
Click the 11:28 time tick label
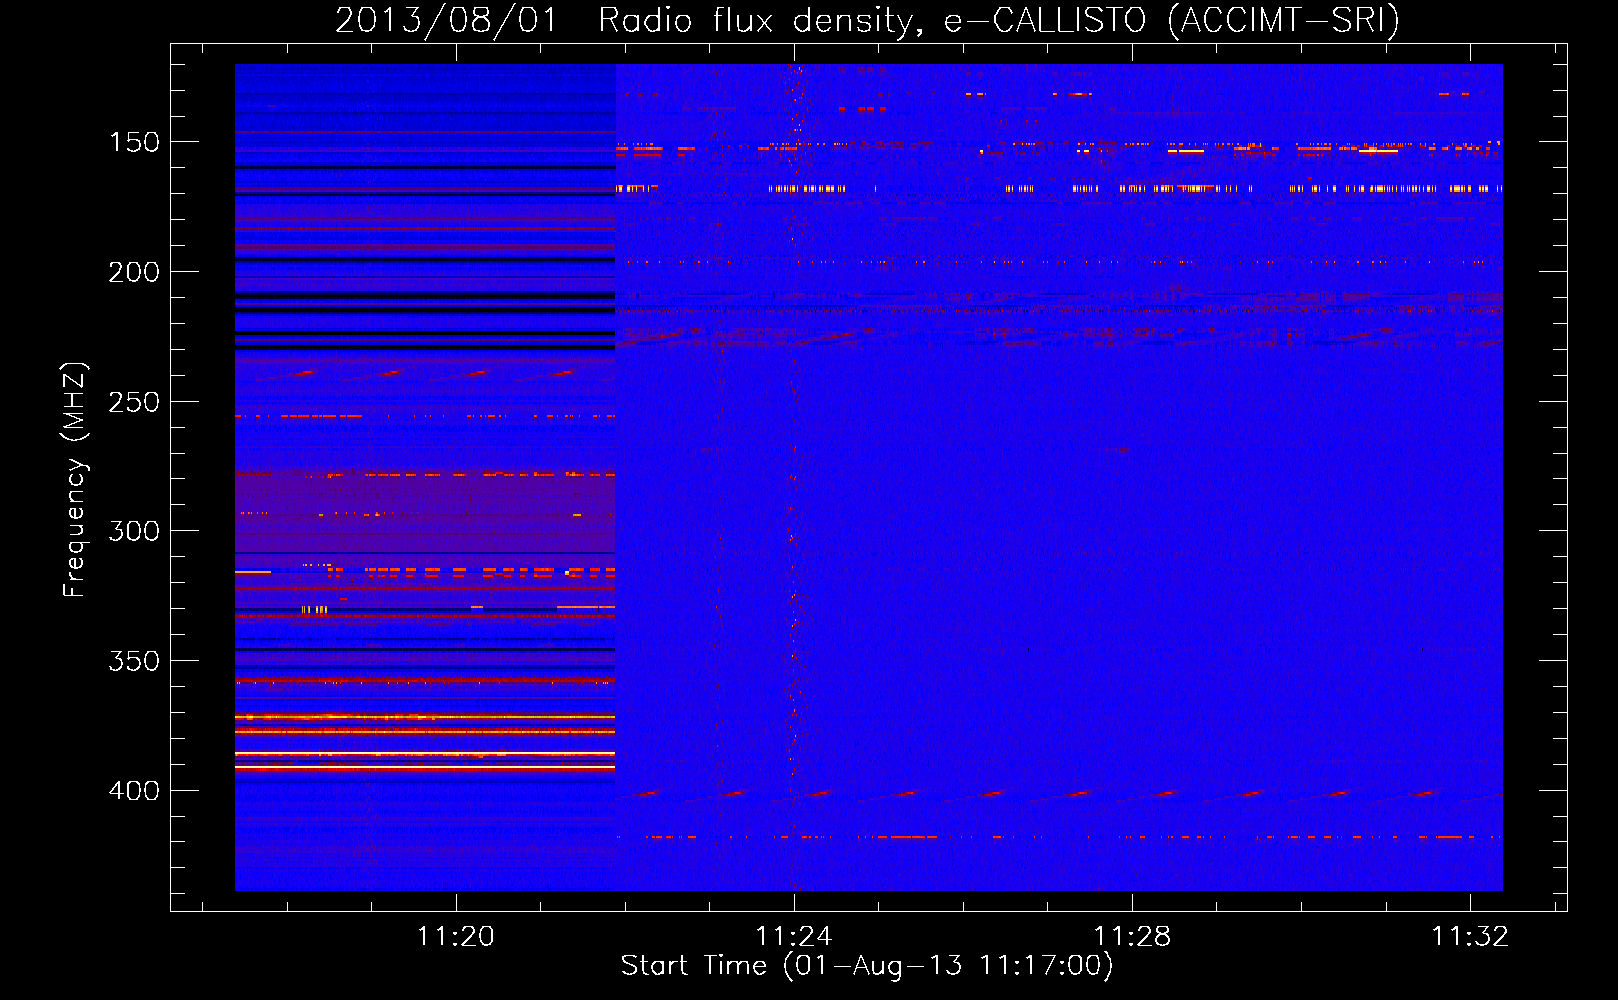1132,937
